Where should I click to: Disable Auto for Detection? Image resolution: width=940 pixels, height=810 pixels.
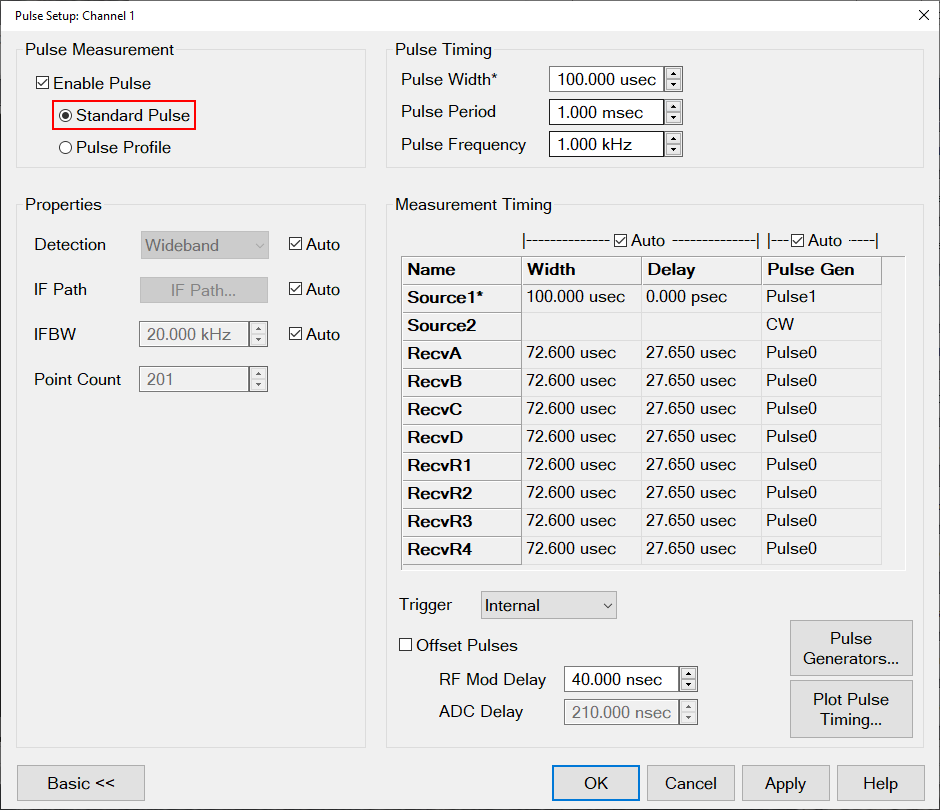click(x=295, y=245)
